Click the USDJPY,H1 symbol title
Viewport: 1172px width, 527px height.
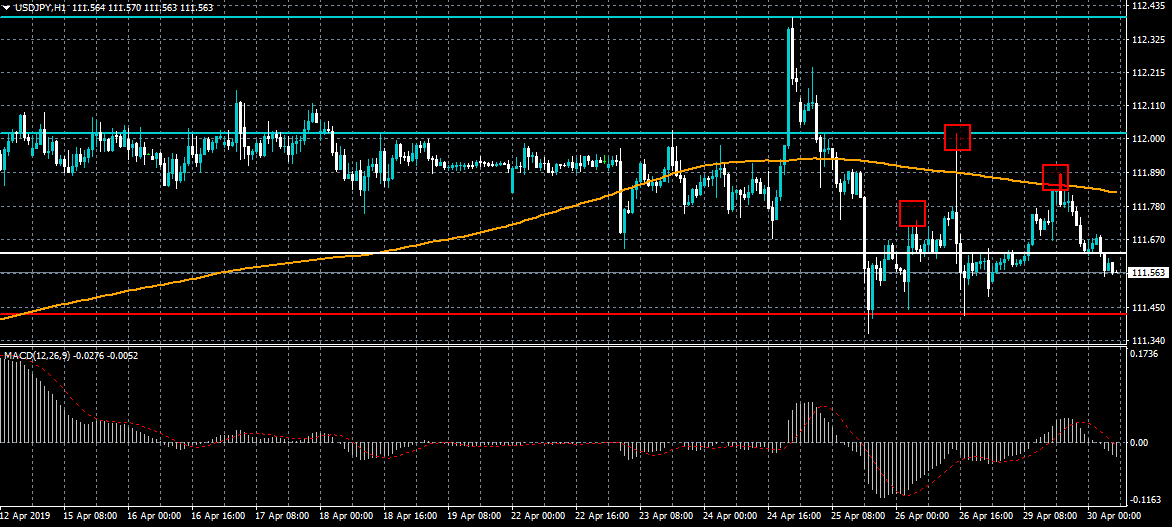click(x=40, y=7)
